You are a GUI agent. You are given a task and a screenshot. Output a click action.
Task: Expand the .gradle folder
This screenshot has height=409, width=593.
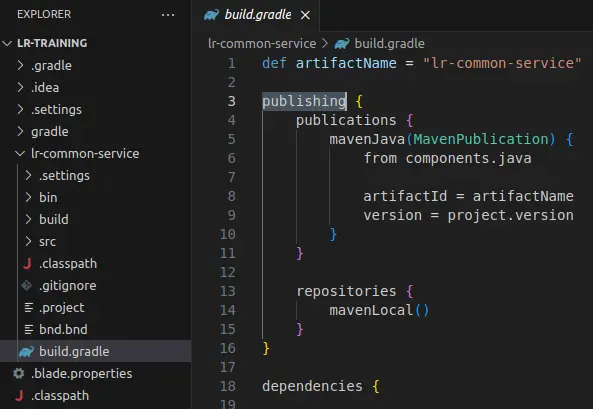pos(20,65)
